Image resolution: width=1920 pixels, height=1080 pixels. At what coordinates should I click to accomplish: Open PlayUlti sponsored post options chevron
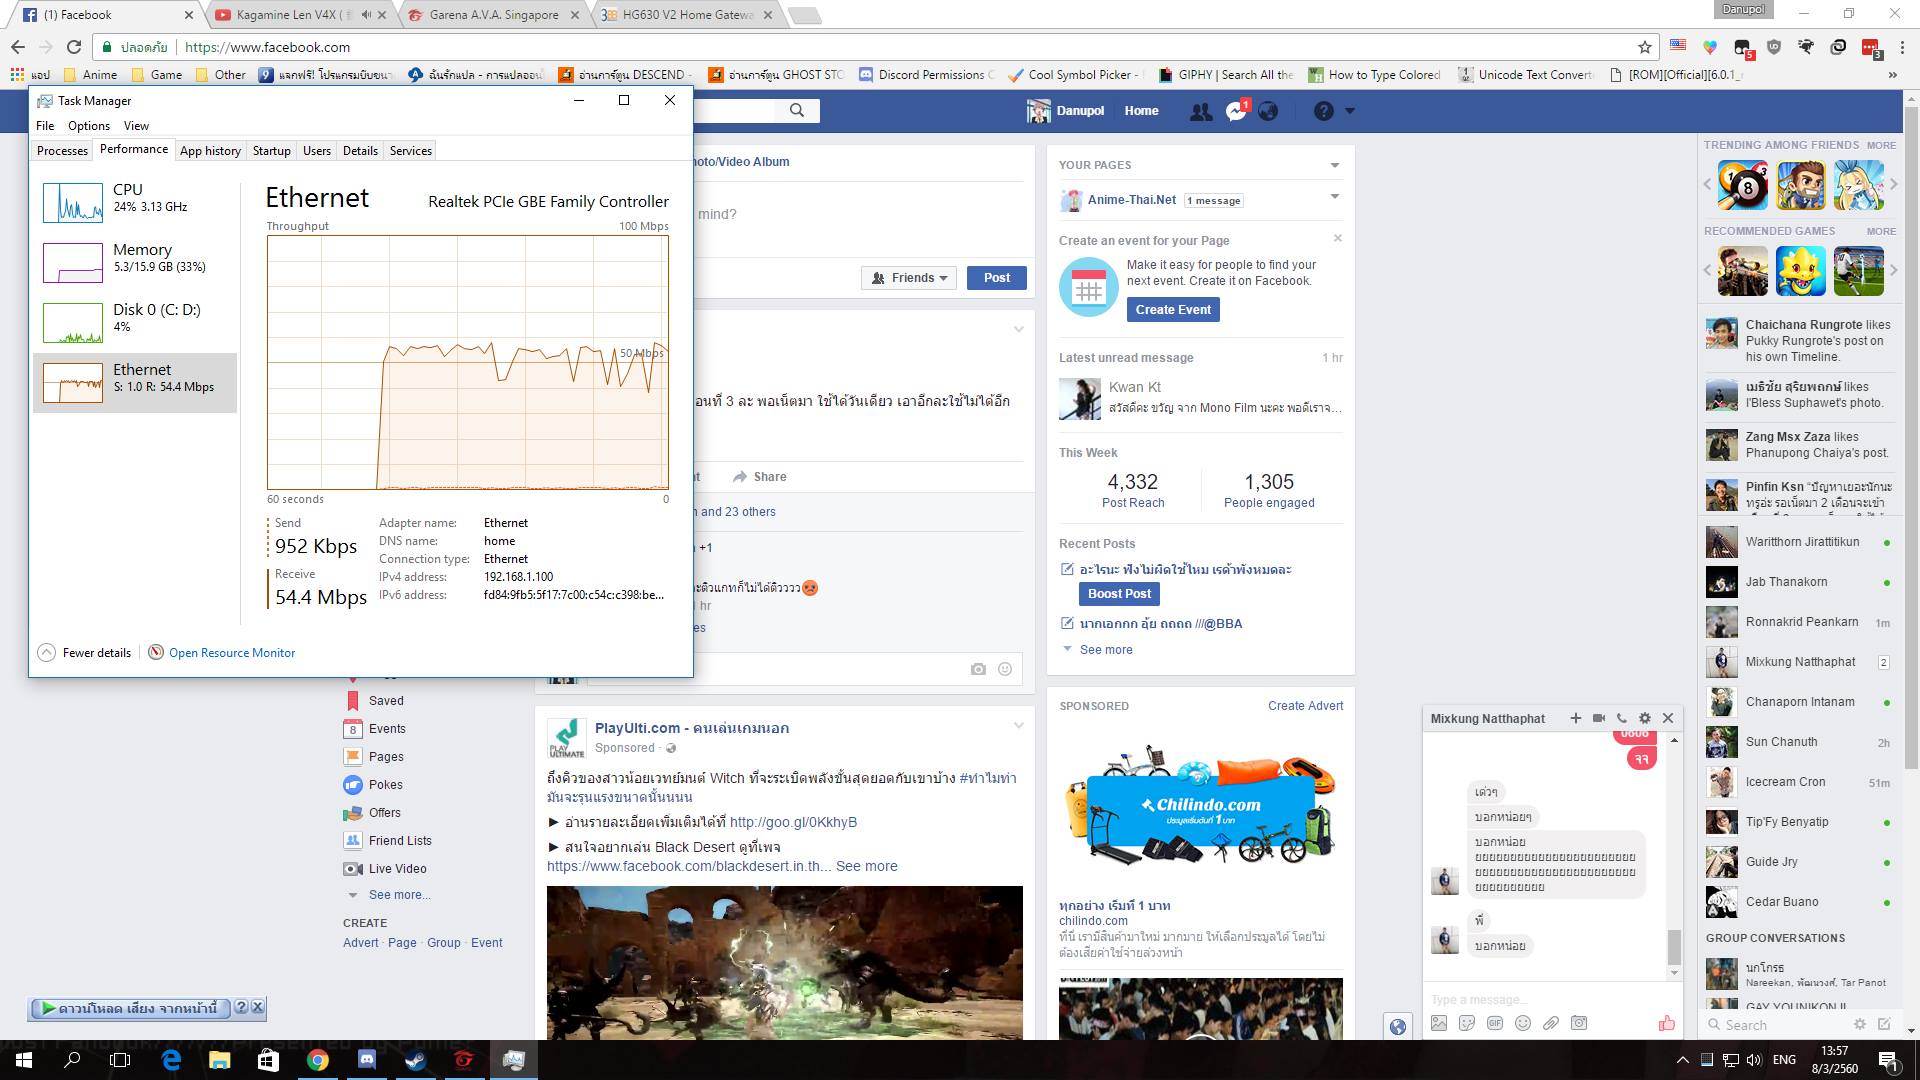tap(1018, 726)
